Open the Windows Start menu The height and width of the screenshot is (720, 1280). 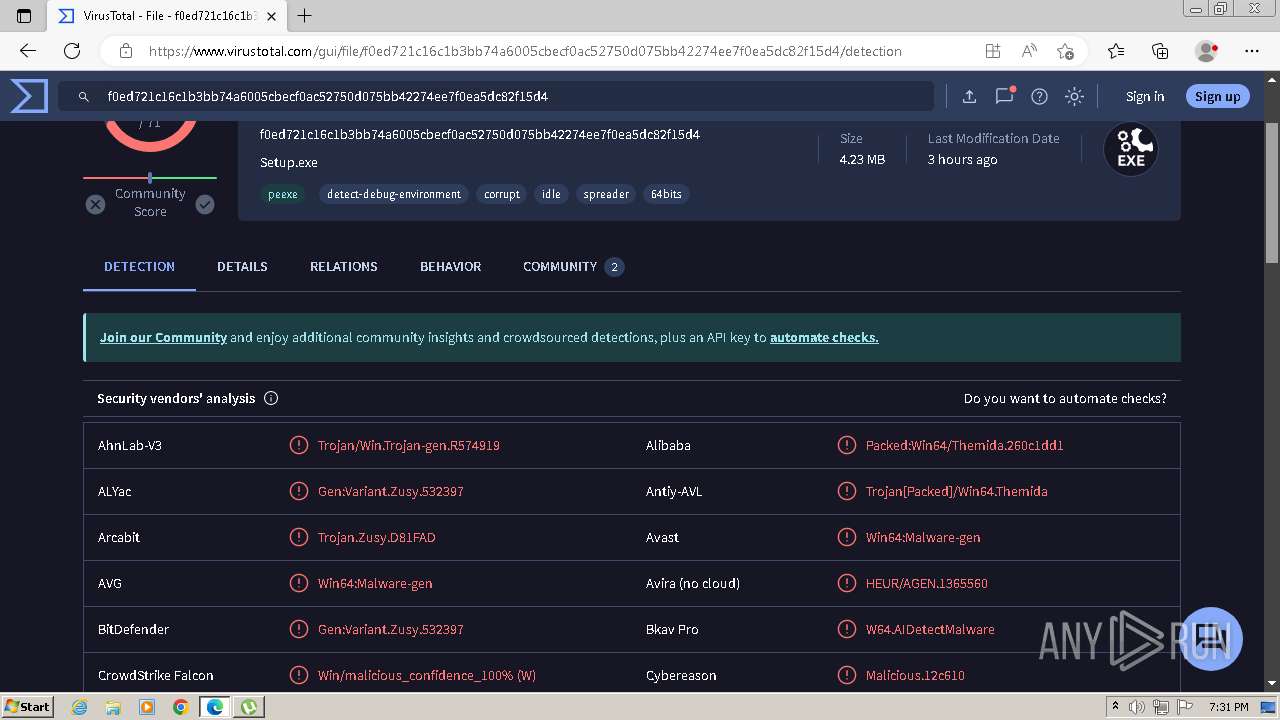click(x=27, y=706)
